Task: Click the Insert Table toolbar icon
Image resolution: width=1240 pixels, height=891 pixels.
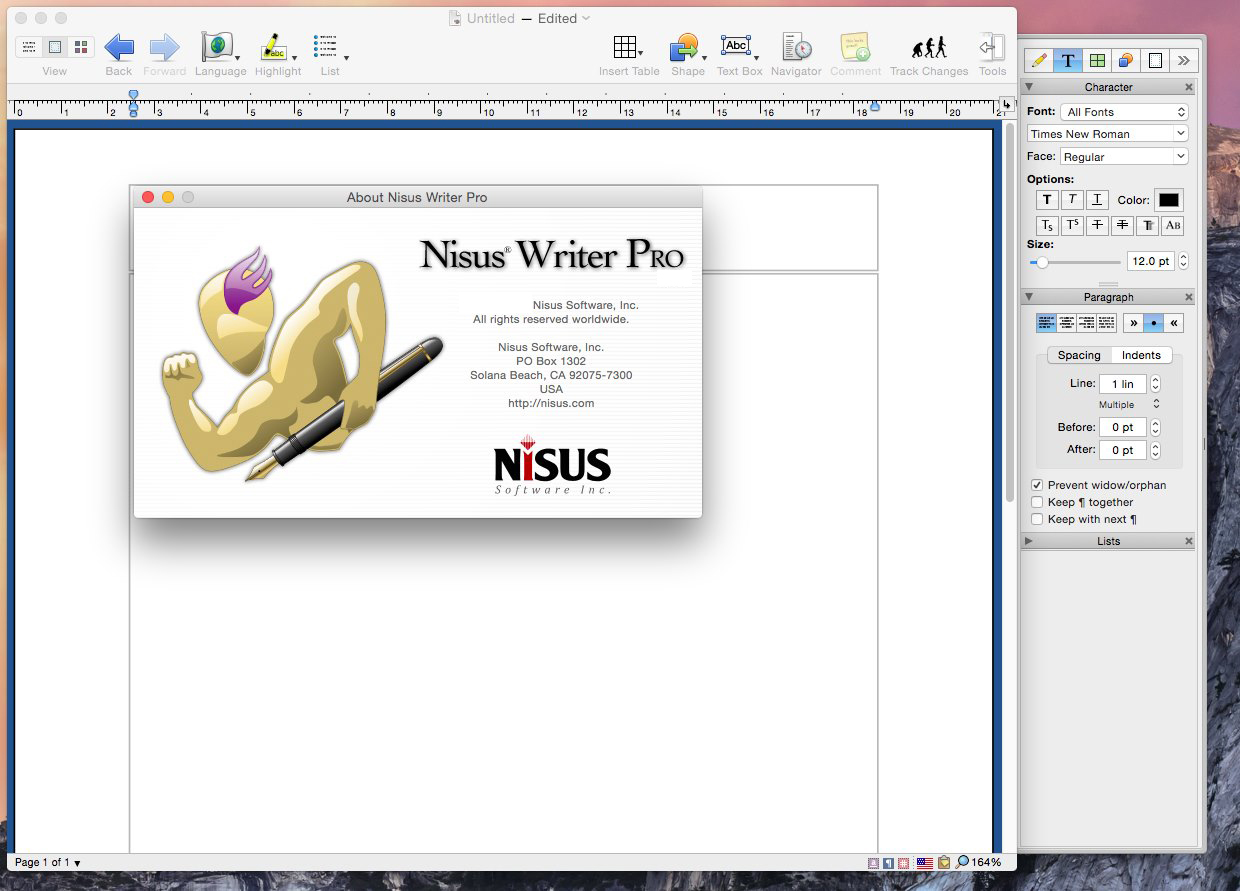Action: point(627,47)
